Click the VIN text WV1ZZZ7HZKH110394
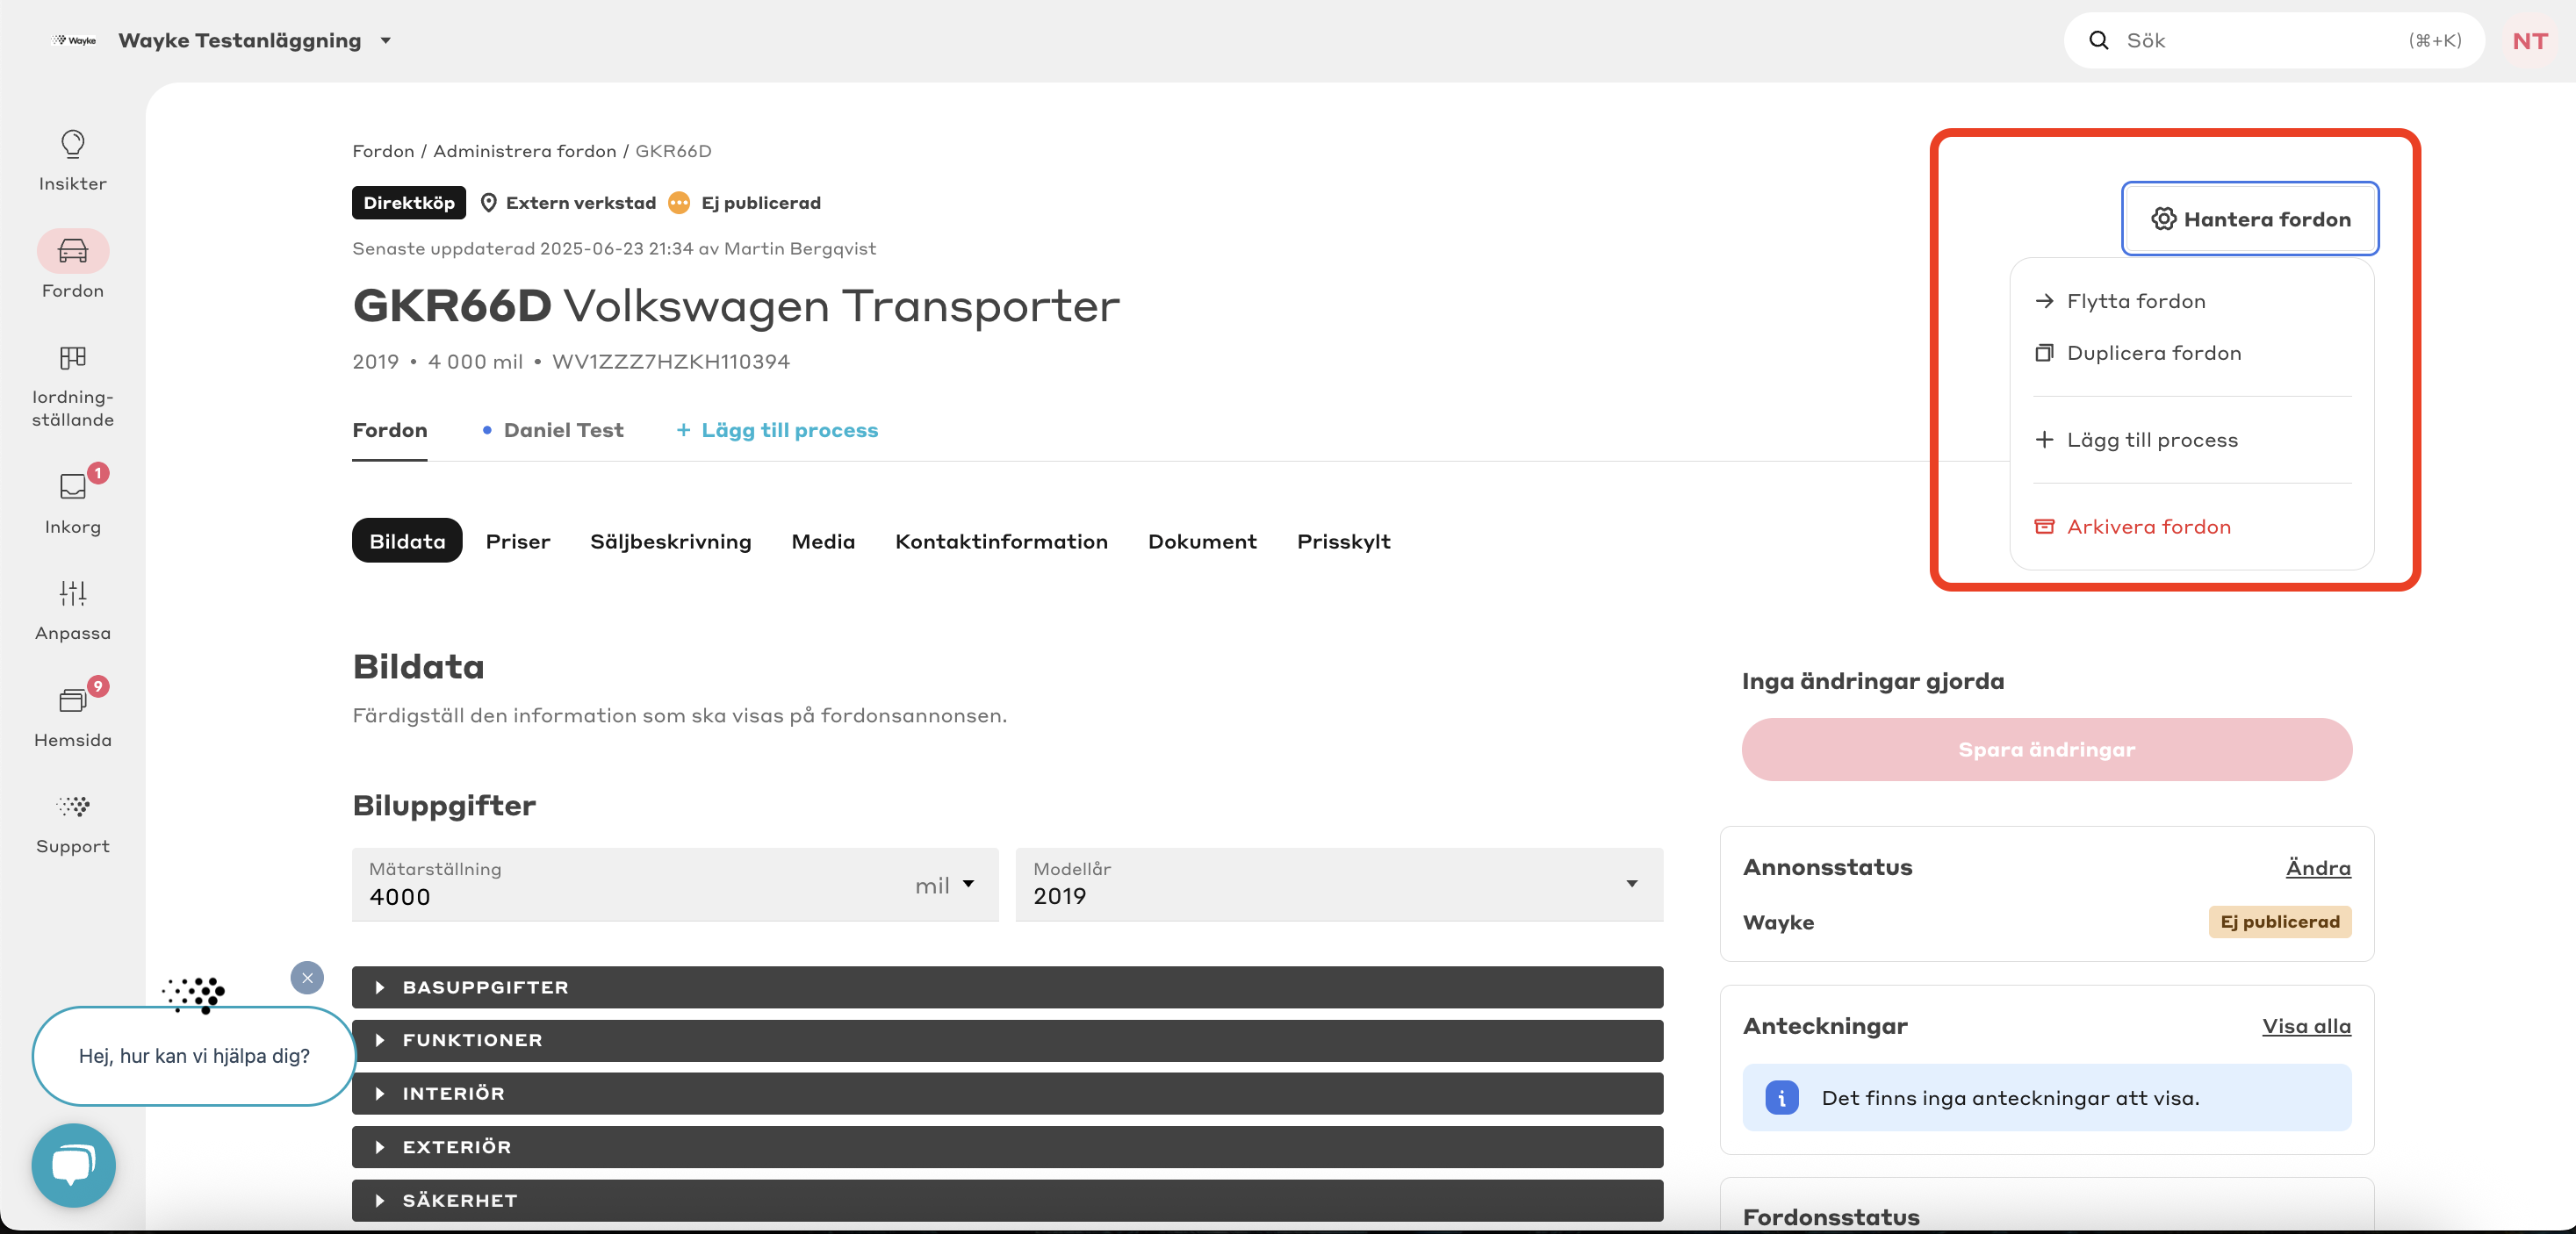This screenshot has height=1234, width=2576. coord(670,362)
